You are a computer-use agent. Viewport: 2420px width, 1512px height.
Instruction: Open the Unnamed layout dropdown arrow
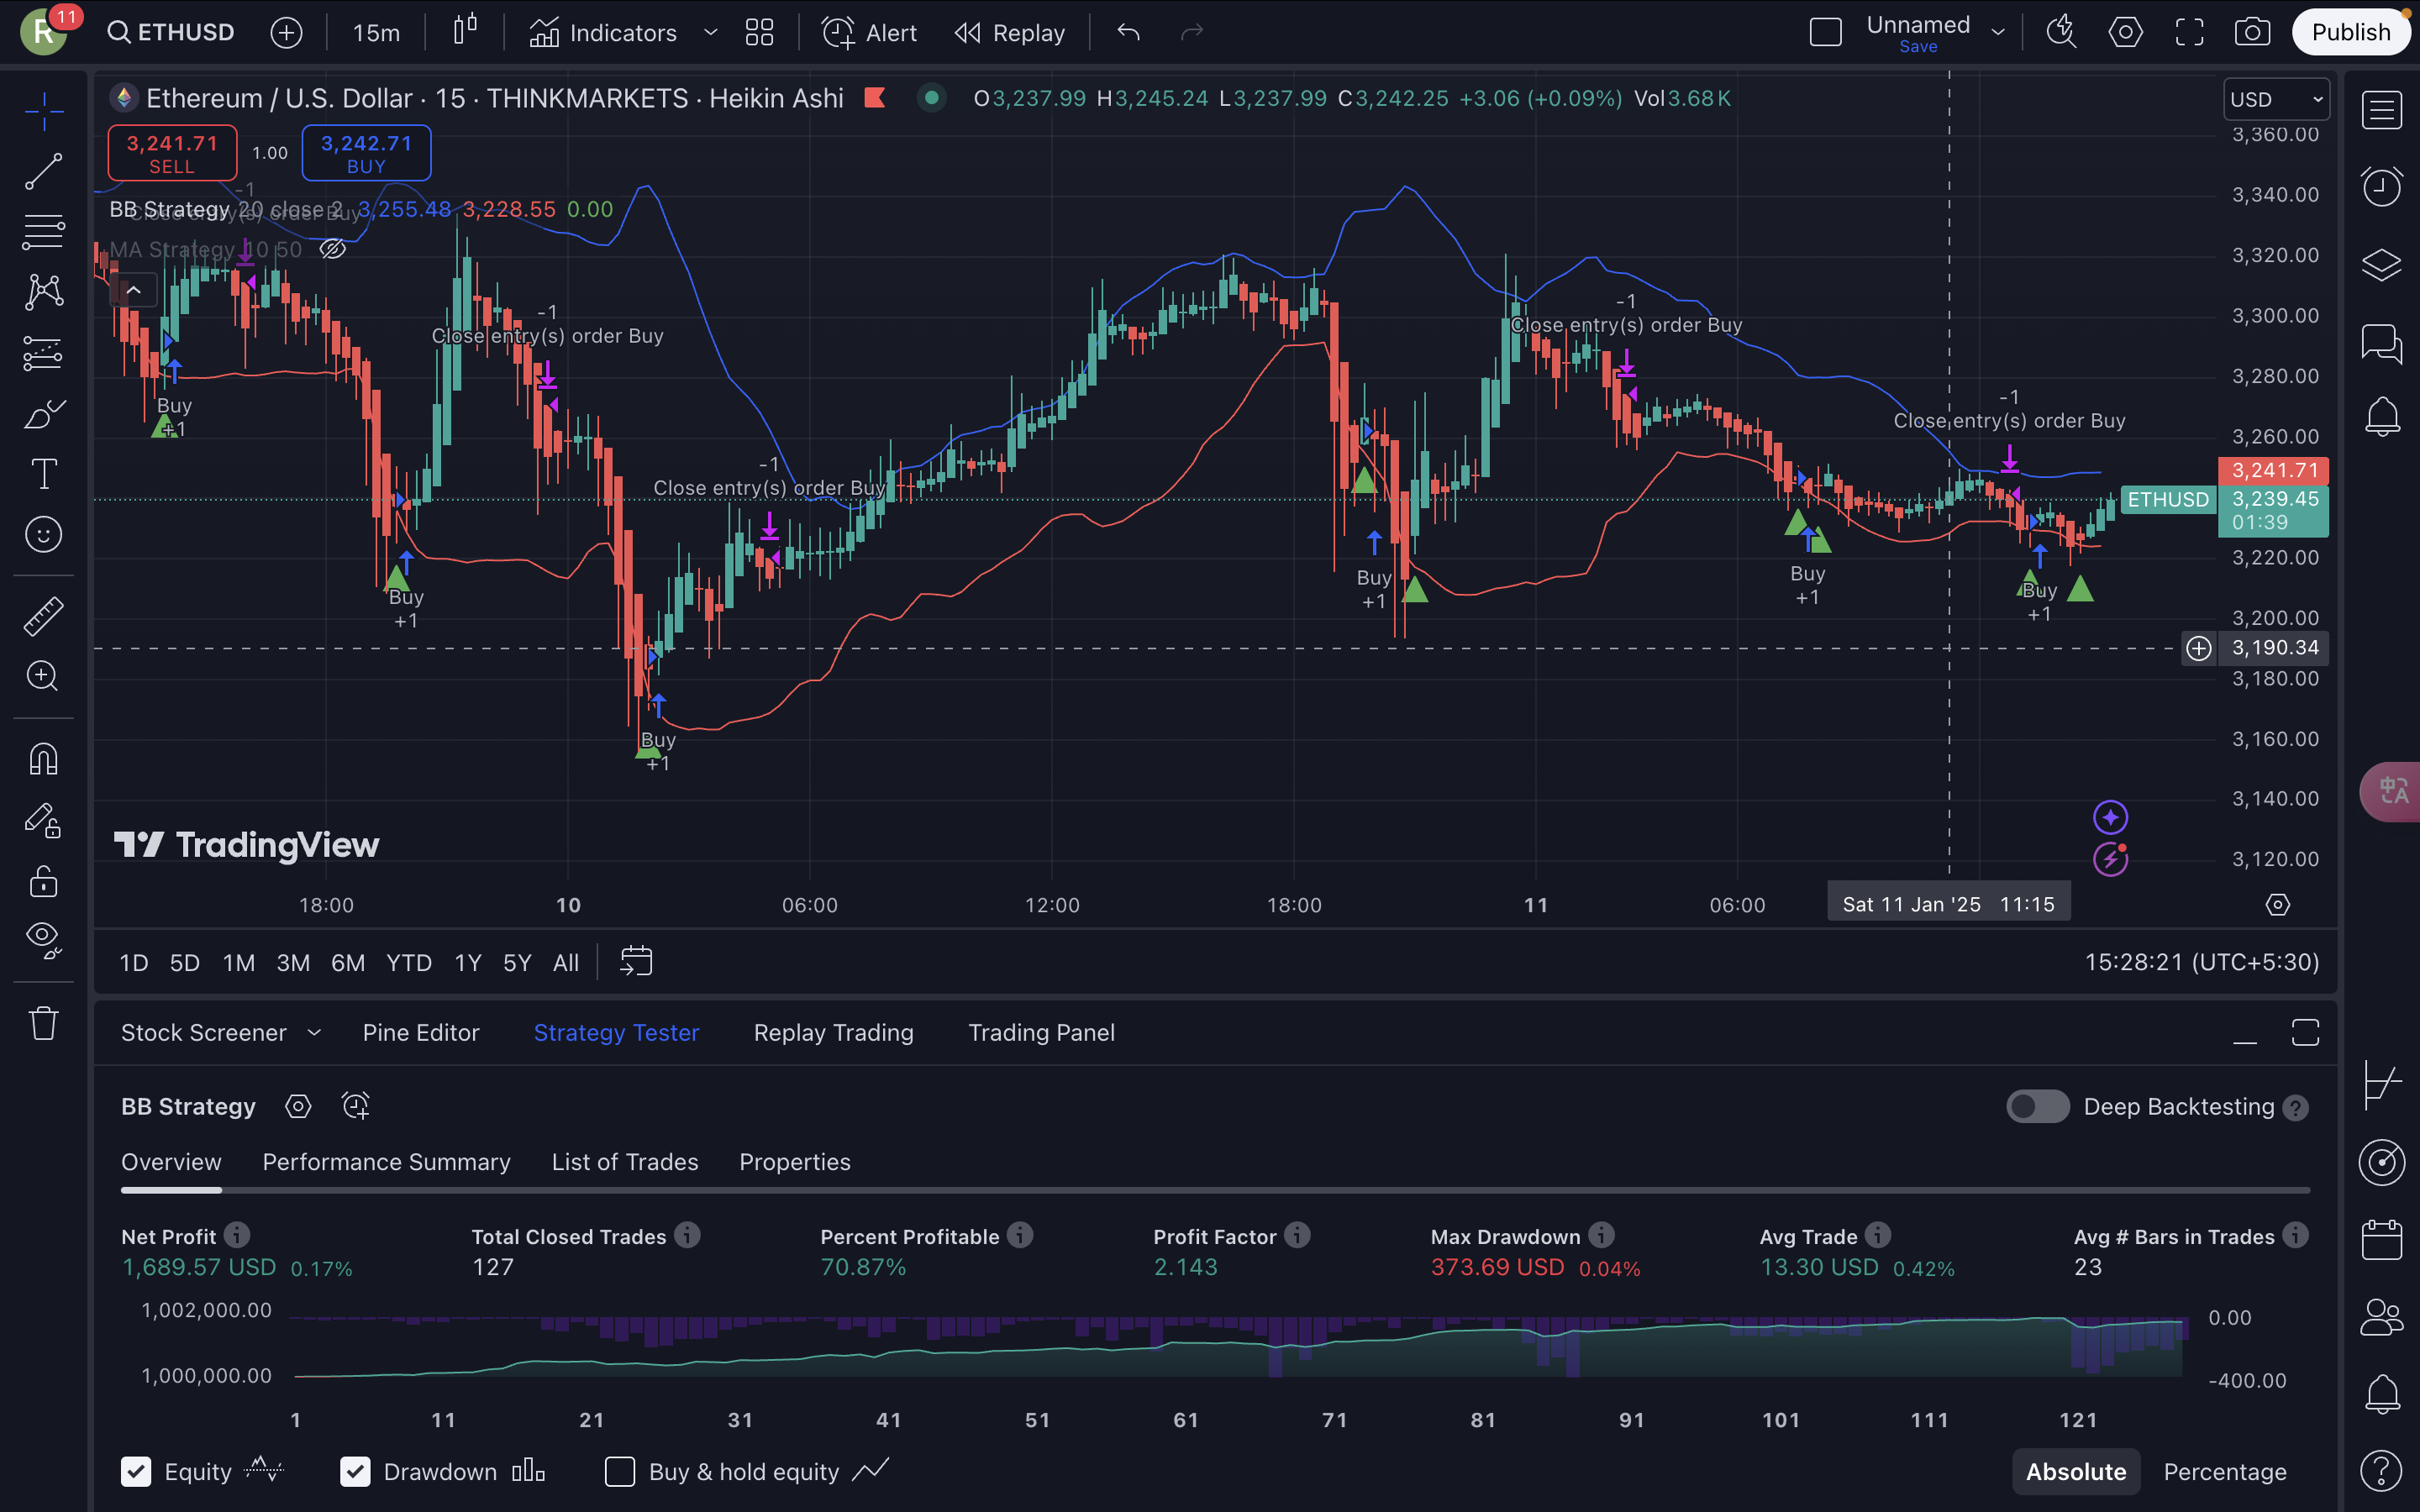[x=1998, y=32]
